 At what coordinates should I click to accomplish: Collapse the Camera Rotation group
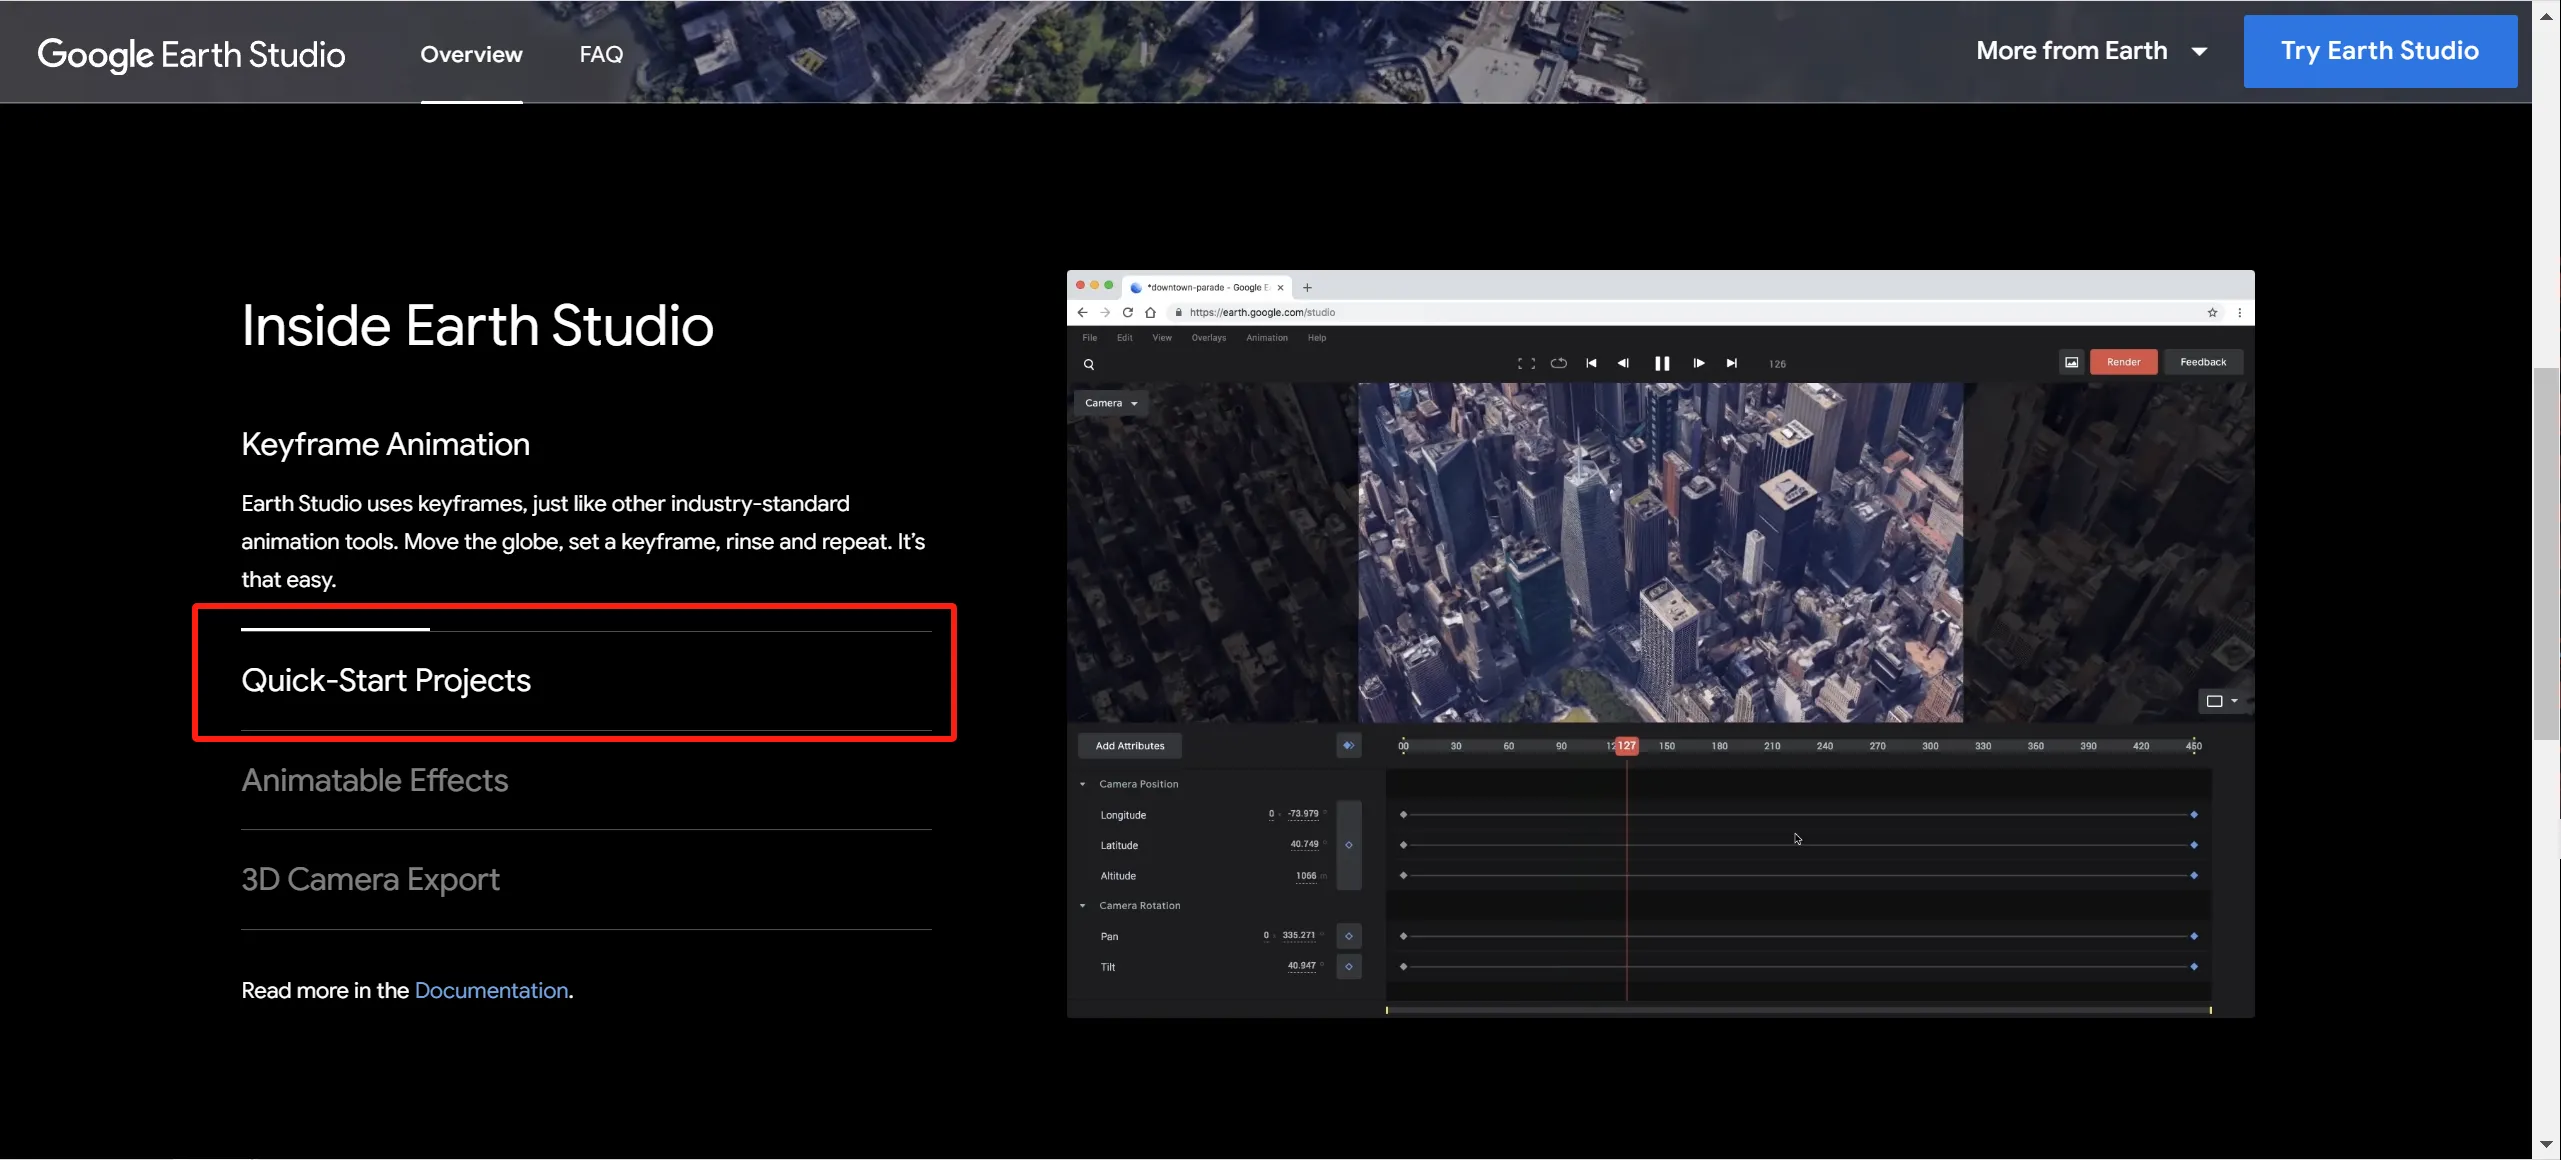1082,906
